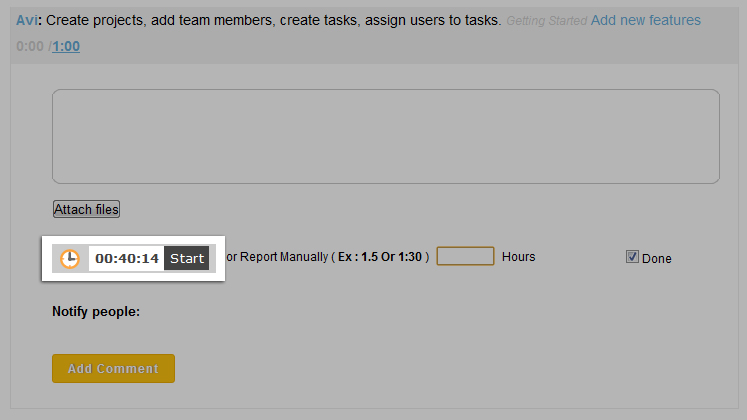The width and height of the screenshot is (747, 420).
Task: Click the Done label text
Action: (657, 258)
